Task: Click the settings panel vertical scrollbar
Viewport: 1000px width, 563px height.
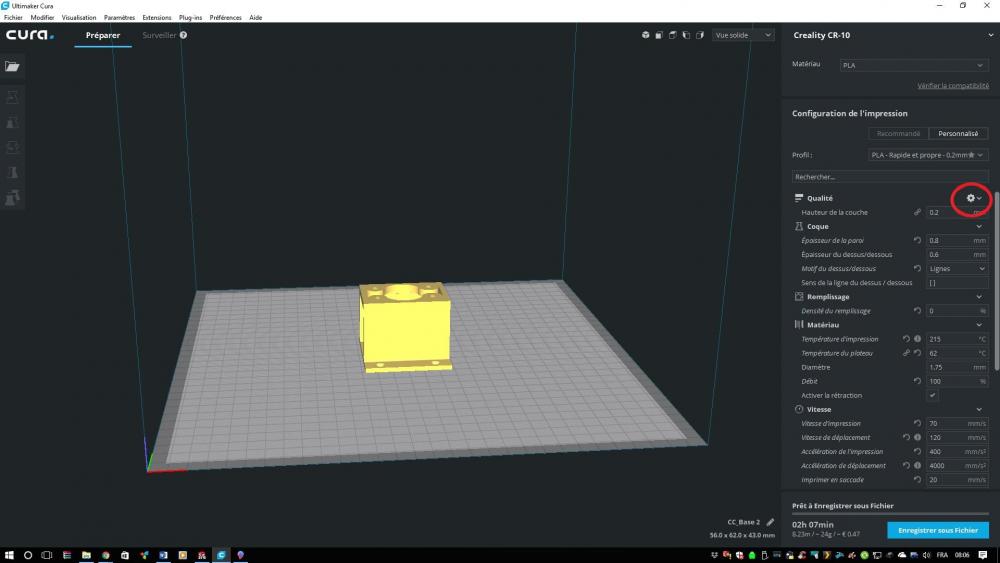Action: (x=996, y=281)
